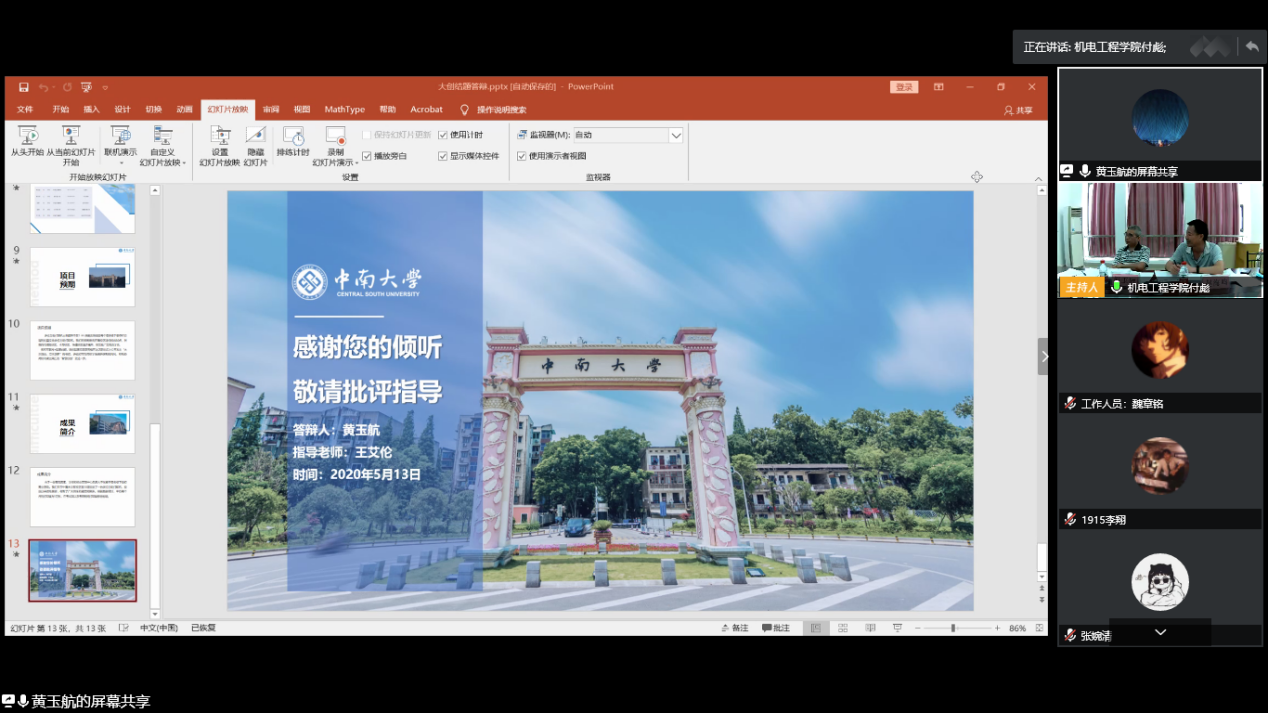Click the Notes (备注) button in status bar

[734, 628]
